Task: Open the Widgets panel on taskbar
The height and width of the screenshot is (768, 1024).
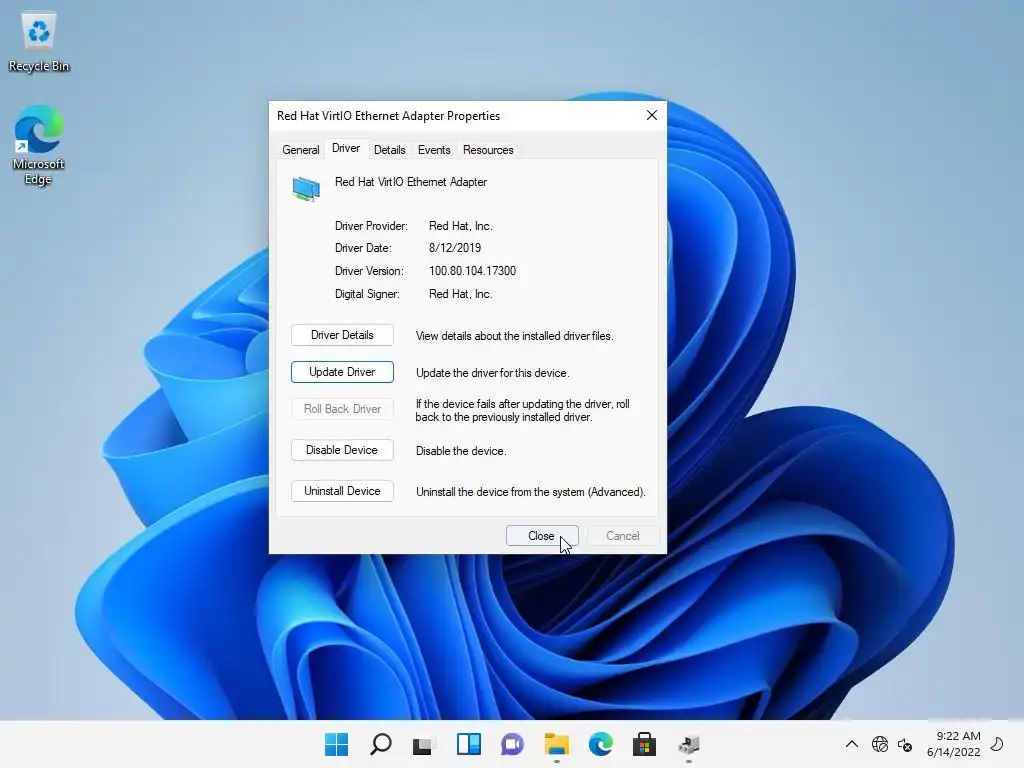Action: coord(468,744)
